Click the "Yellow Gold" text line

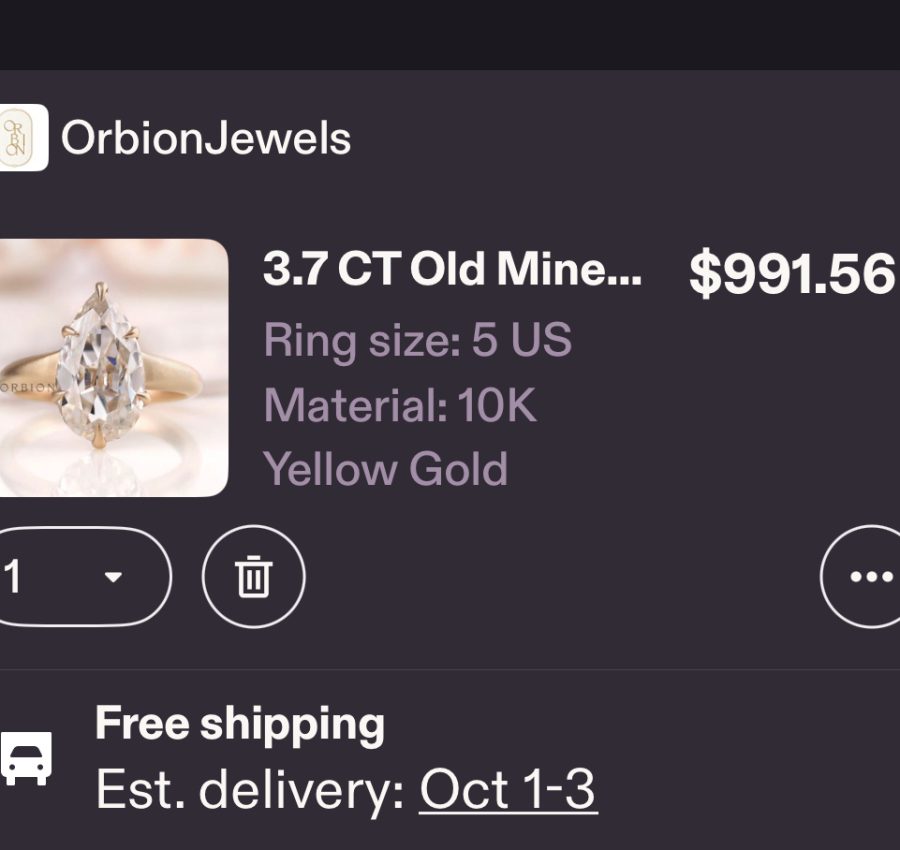pyautogui.click(x=385, y=469)
